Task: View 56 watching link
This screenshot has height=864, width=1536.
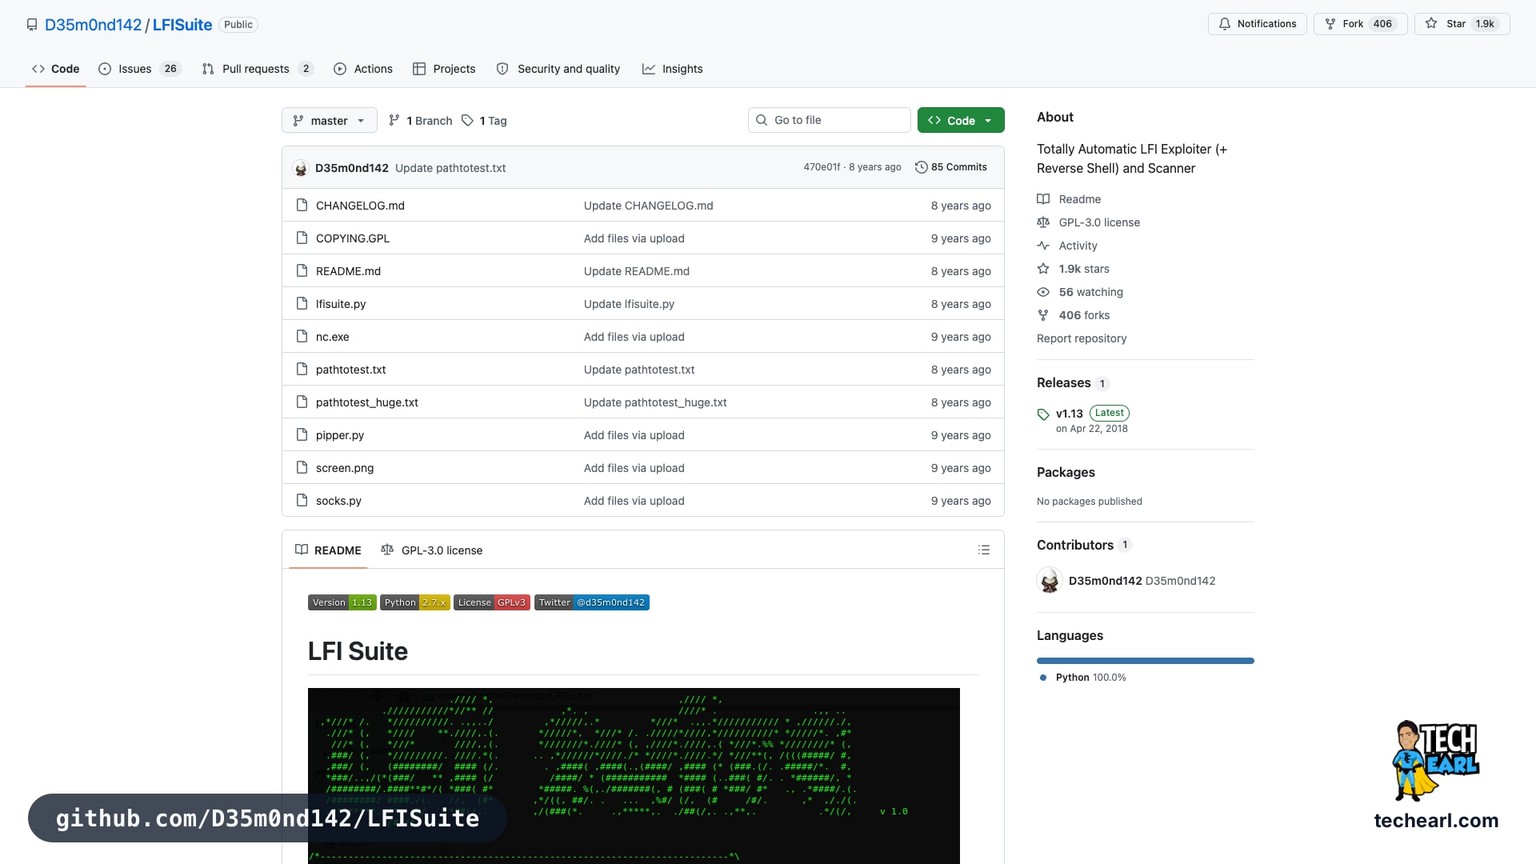Action: pos(1080,292)
